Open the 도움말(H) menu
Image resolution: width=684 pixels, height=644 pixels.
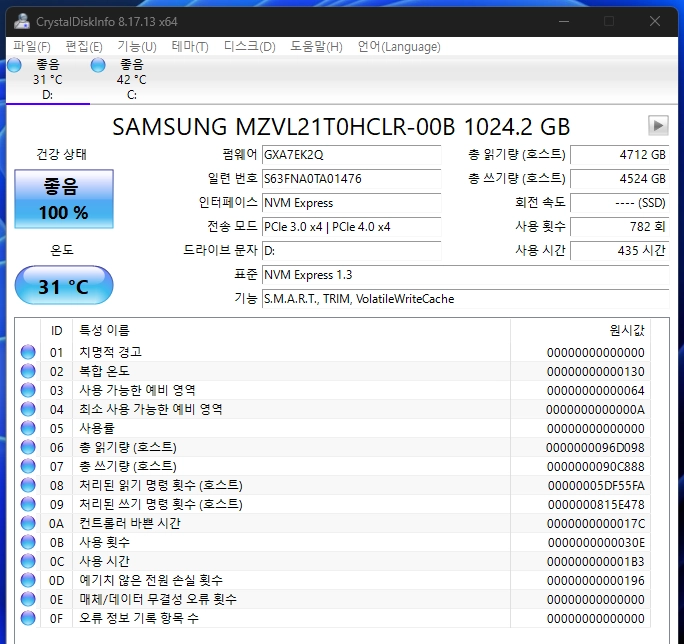point(316,46)
